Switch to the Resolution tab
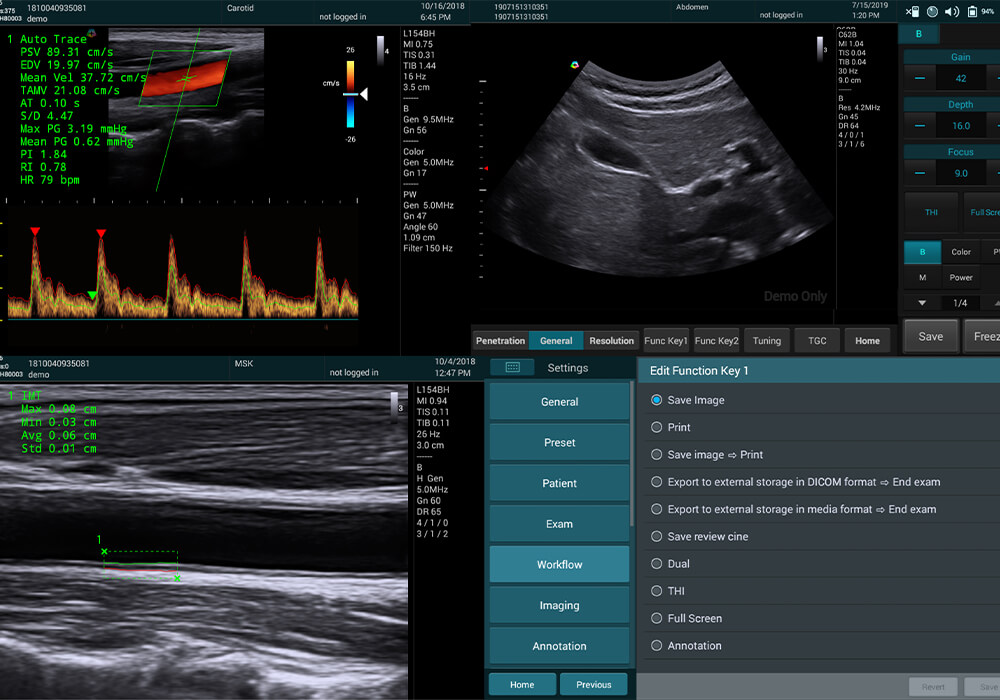 click(x=611, y=341)
